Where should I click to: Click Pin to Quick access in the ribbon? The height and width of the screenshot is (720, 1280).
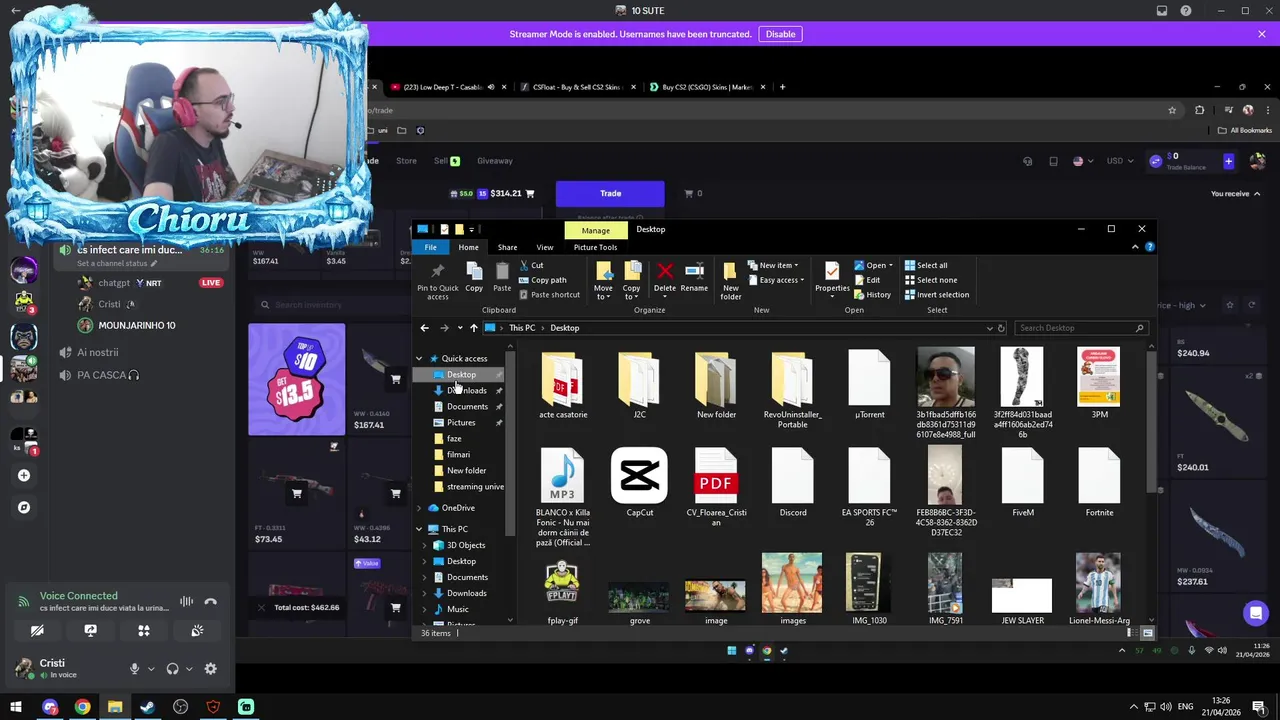(437, 281)
